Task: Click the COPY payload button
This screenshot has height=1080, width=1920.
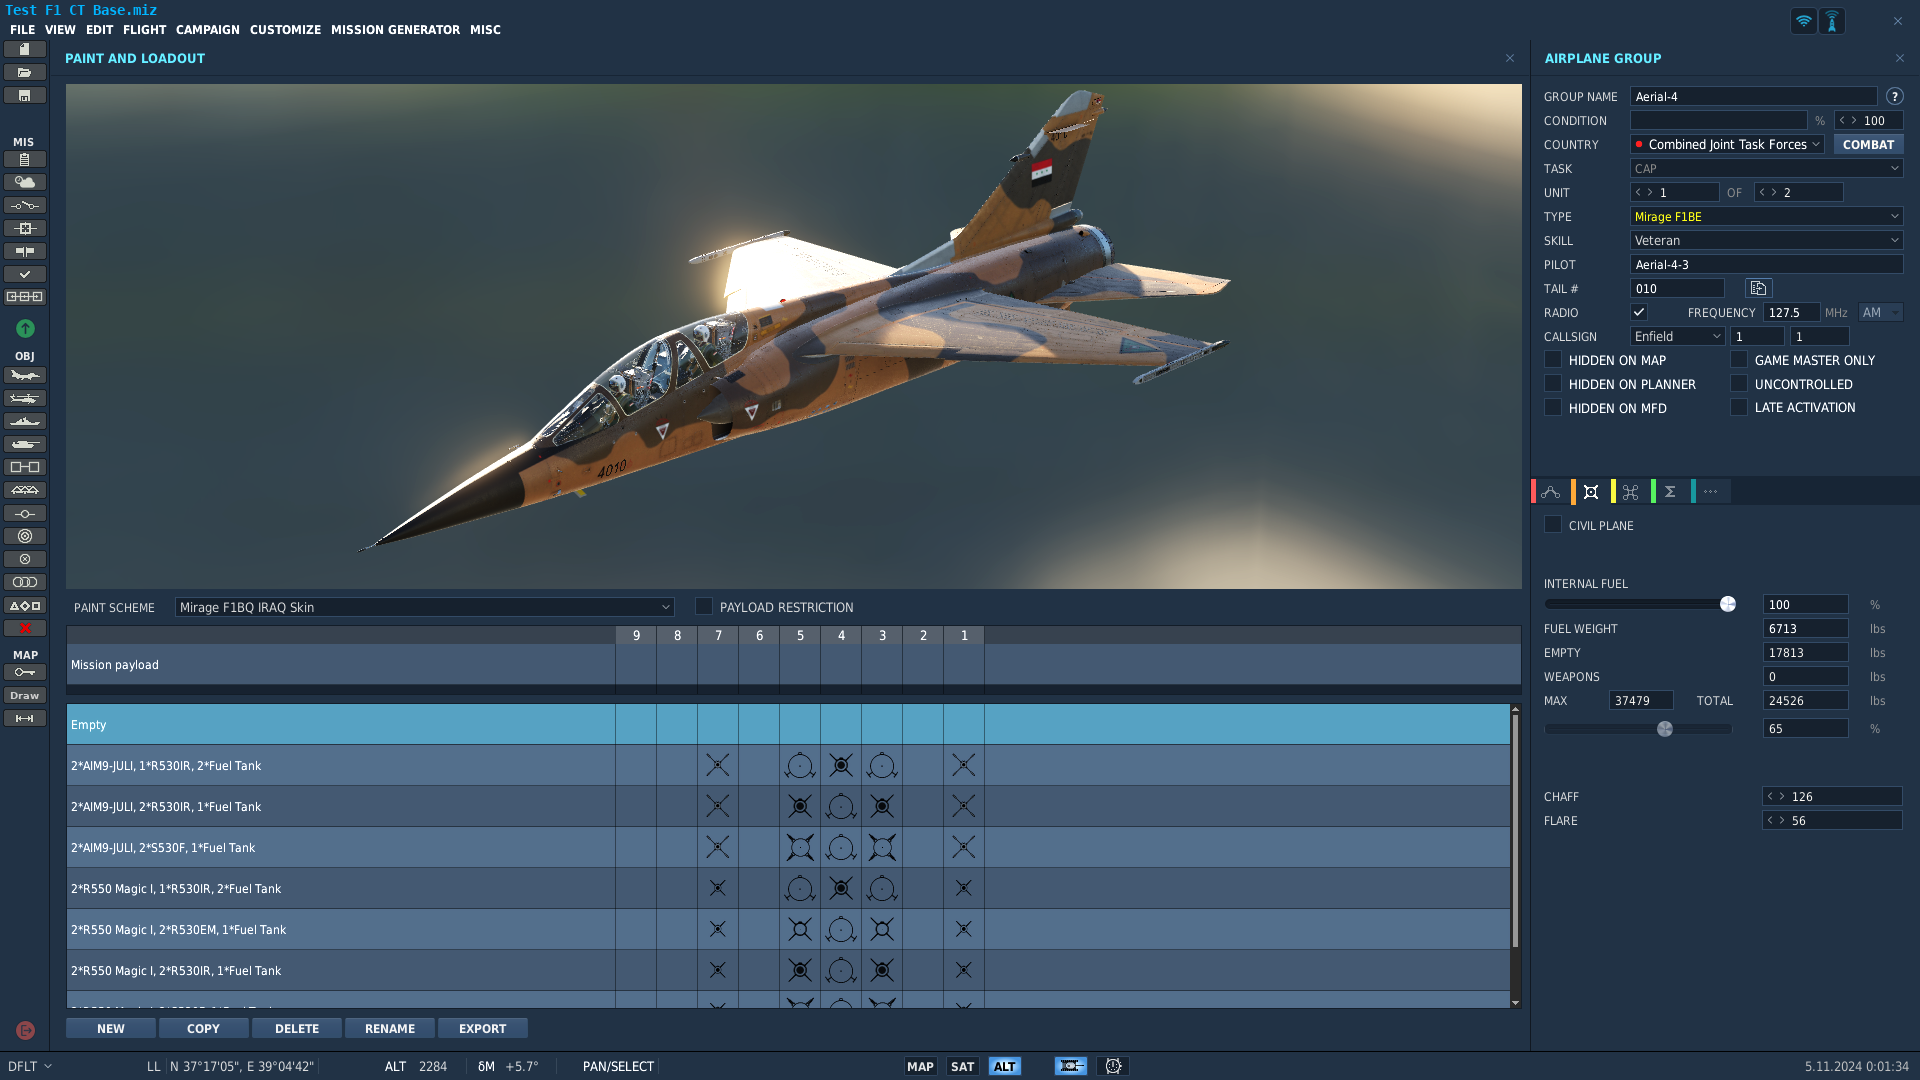Action: coord(203,1028)
